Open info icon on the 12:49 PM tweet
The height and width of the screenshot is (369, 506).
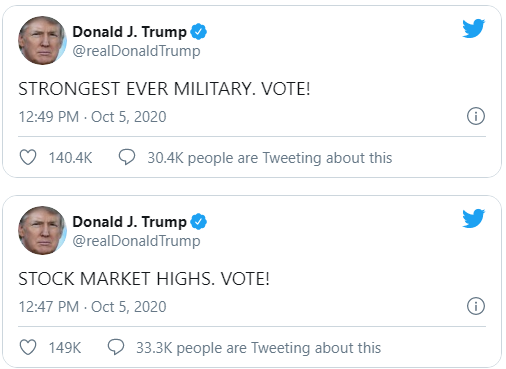tap(476, 116)
